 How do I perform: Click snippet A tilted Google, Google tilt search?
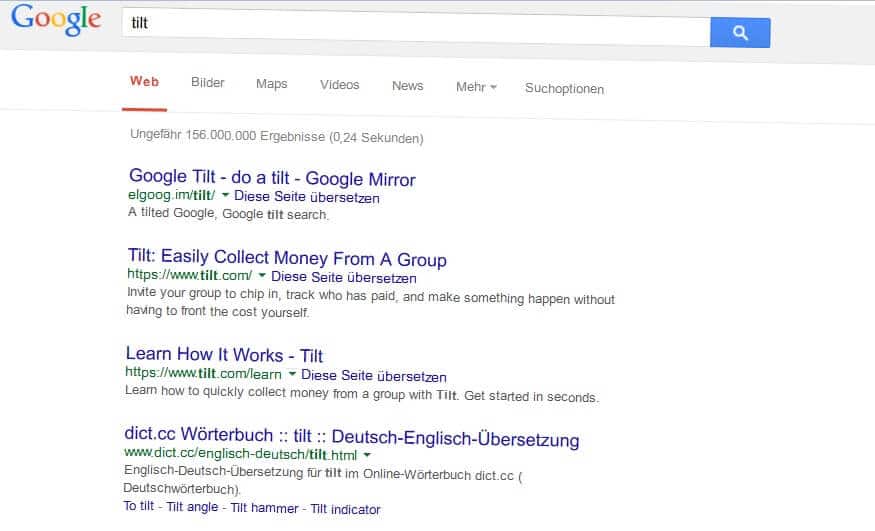click(x=228, y=214)
